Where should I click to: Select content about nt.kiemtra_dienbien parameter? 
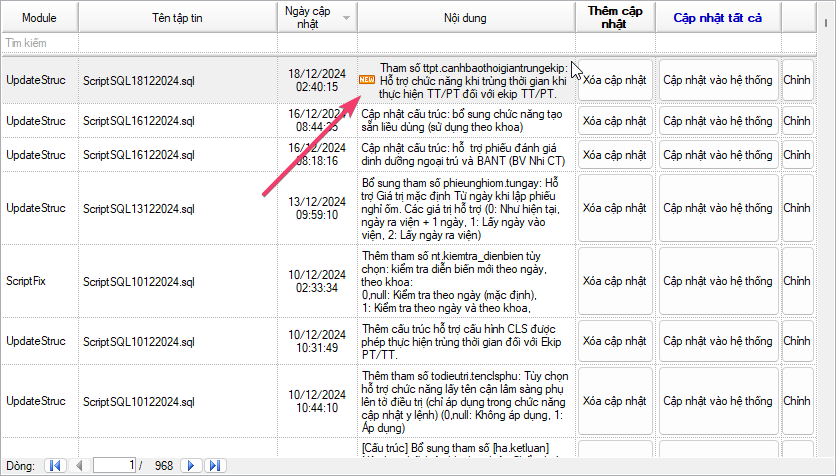(454, 282)
